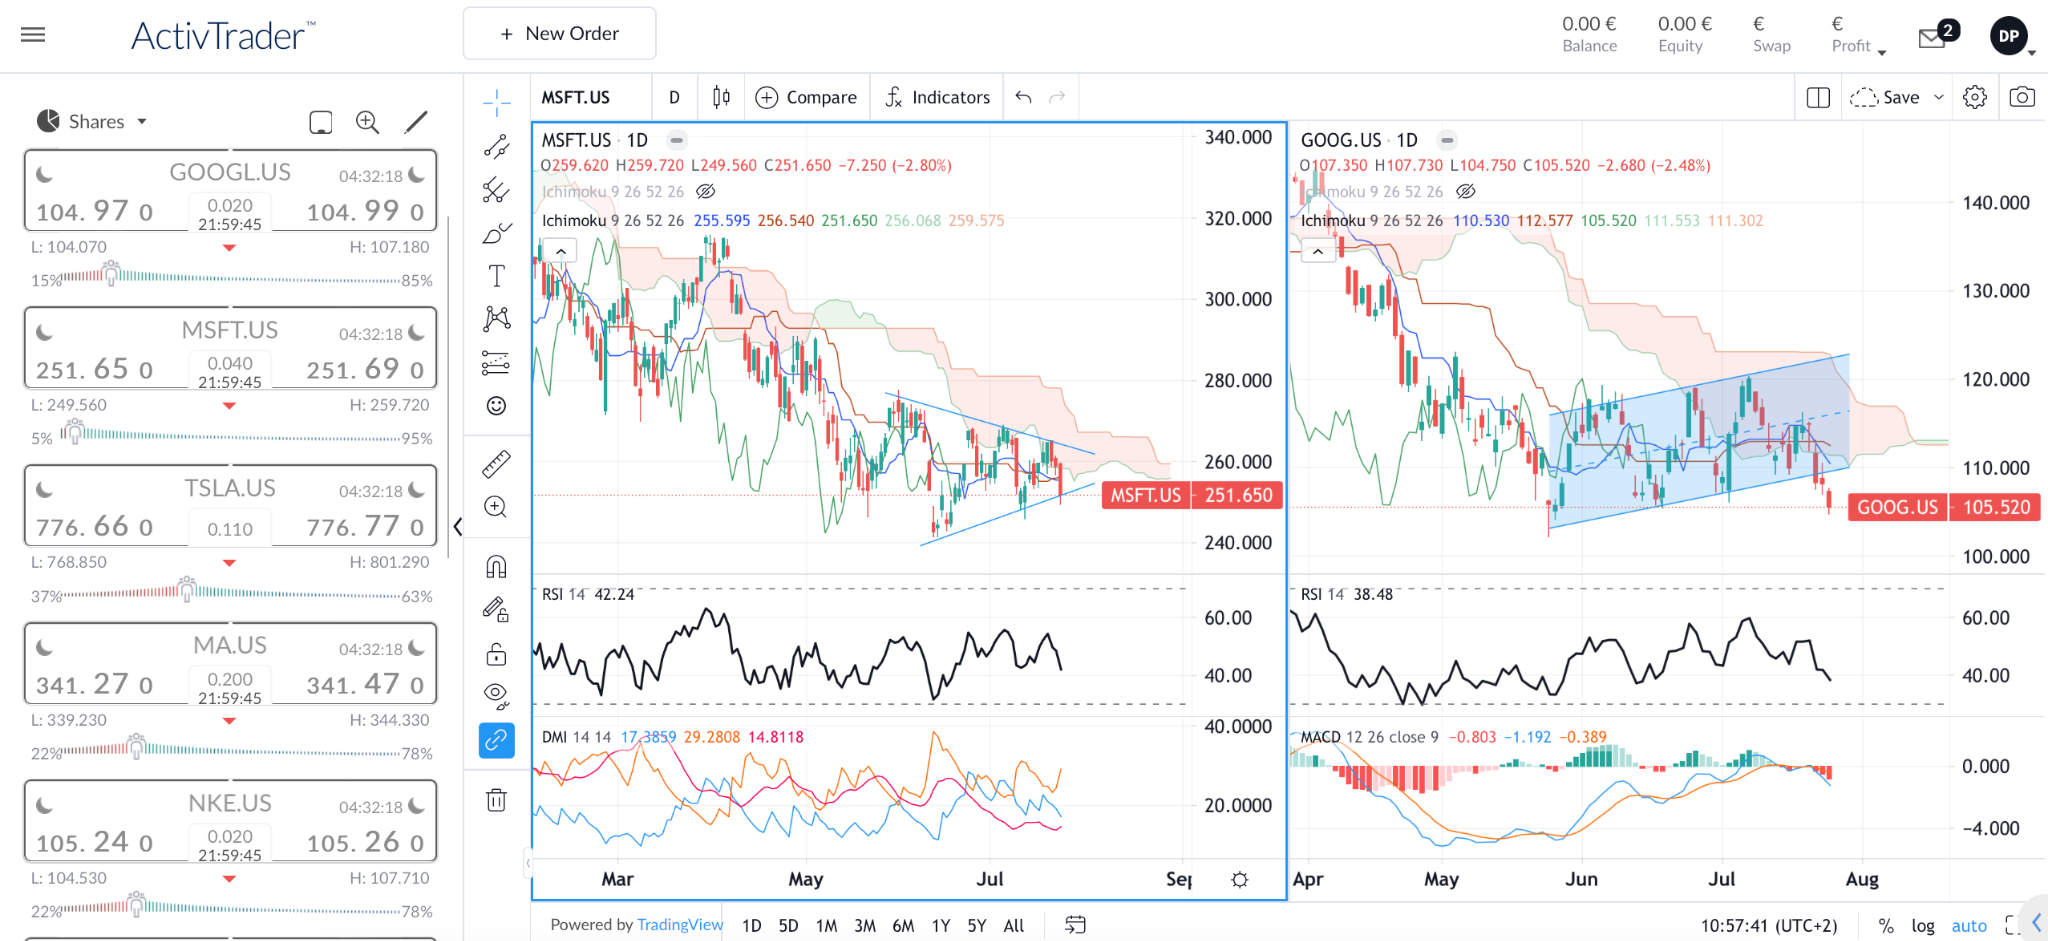
Task: Open the watchlist symbol search magnifier
Action: 368,122
